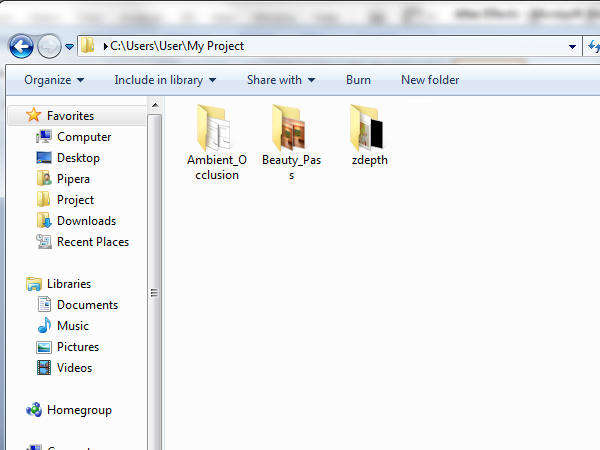Click the Refresh button beside address bar
This screenshot has height=450, width=600.
point(593,46)
